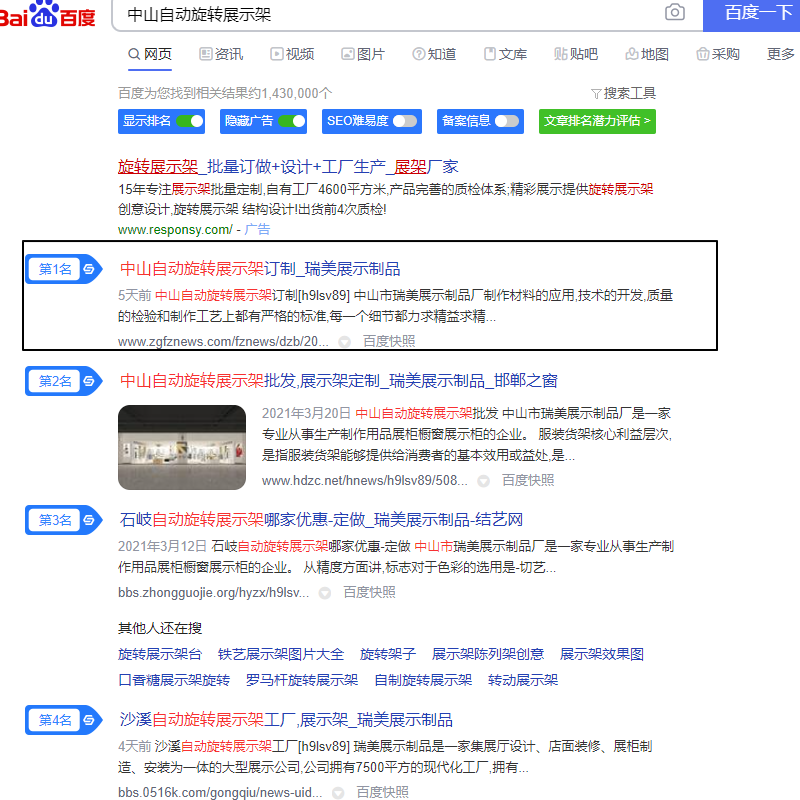Click the www.responsy.com ad URL
Image resolution: width=800 pixels, height=800 pixels.
pos(175,230)
